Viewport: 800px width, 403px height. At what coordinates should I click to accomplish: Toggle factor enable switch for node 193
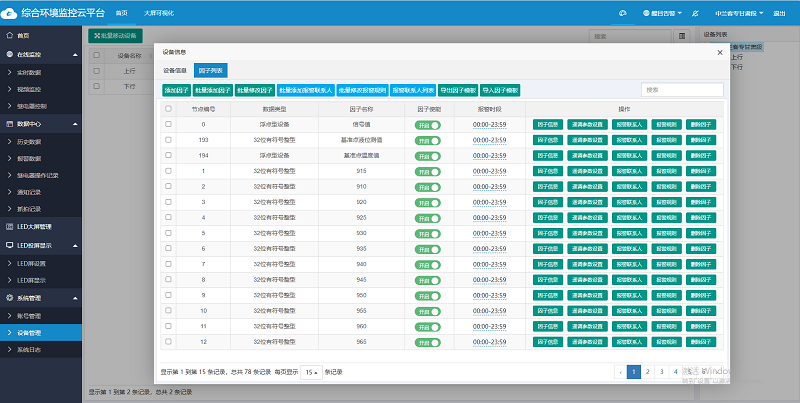tap(428, 140)
